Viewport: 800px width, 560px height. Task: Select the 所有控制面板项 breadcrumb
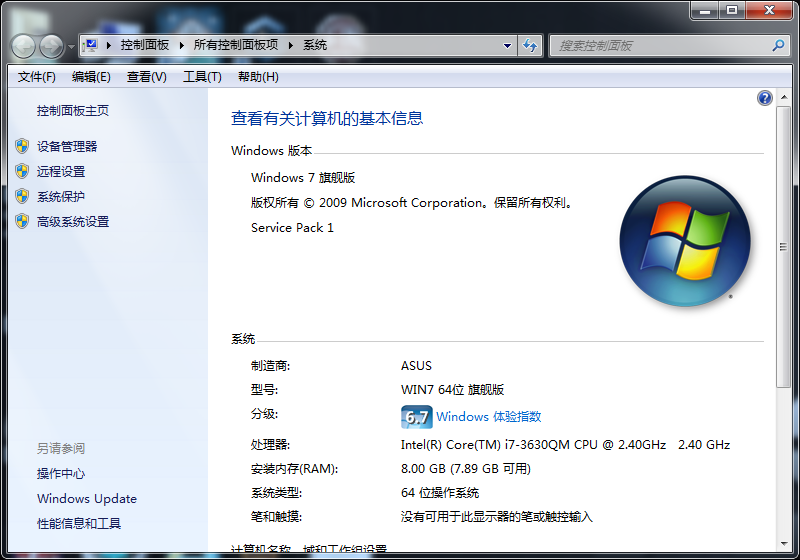pyautogui.click(x=236, y=45)
